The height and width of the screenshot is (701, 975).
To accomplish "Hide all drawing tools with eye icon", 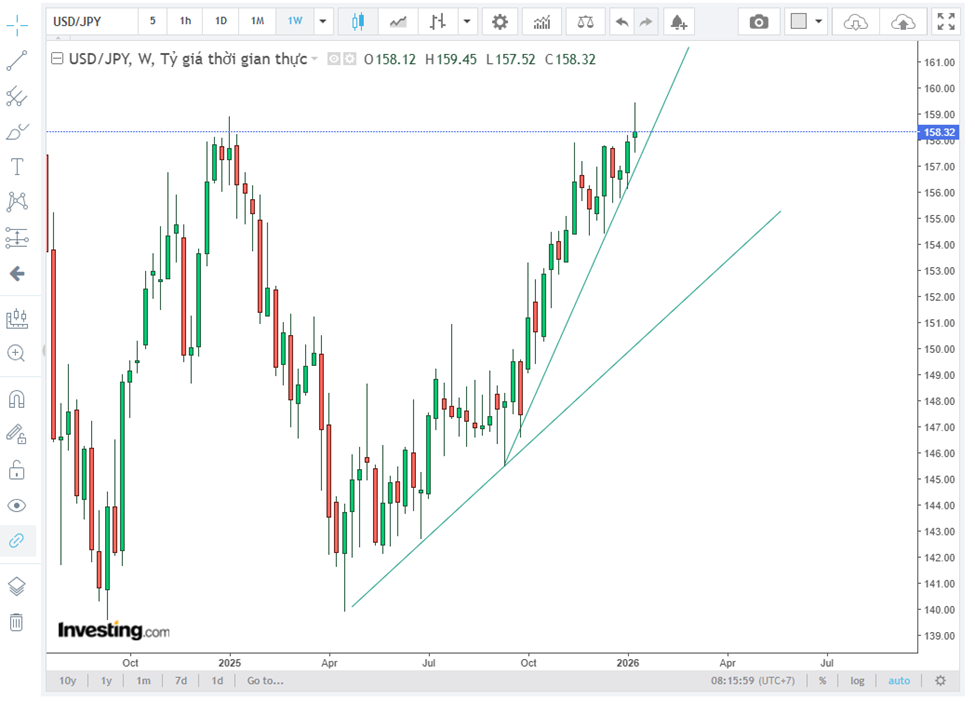I will coord(17,505).
